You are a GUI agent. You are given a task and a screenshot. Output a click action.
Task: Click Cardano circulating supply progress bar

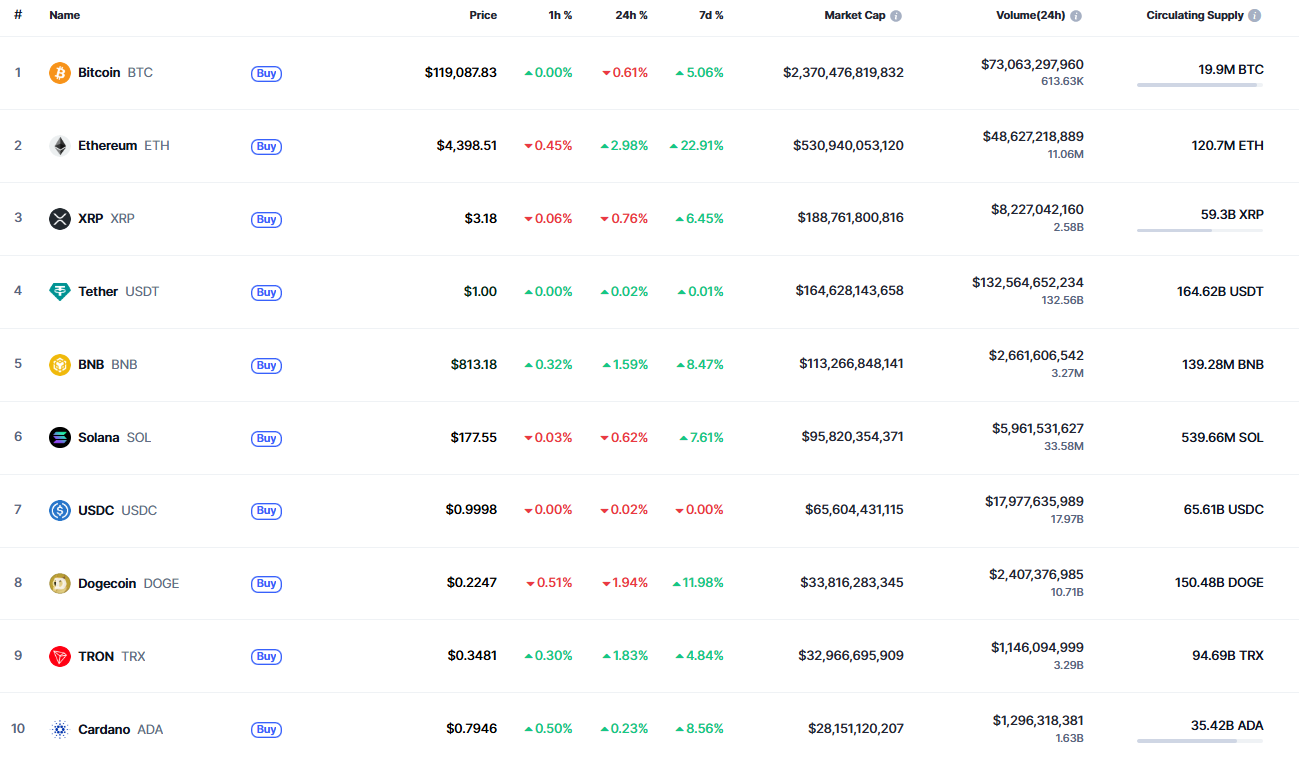tap(1200, 741)
